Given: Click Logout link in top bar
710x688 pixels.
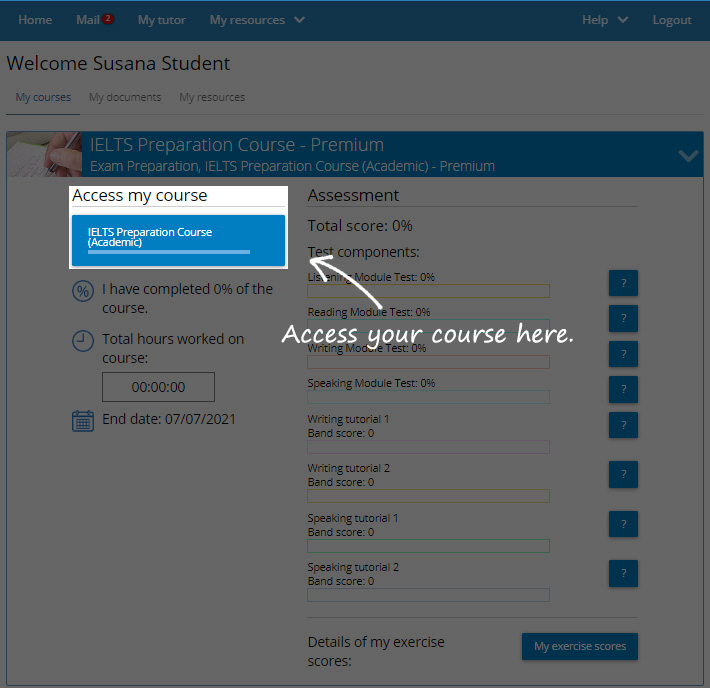Looking at the screenshot, I should click(x=671, y=20).
